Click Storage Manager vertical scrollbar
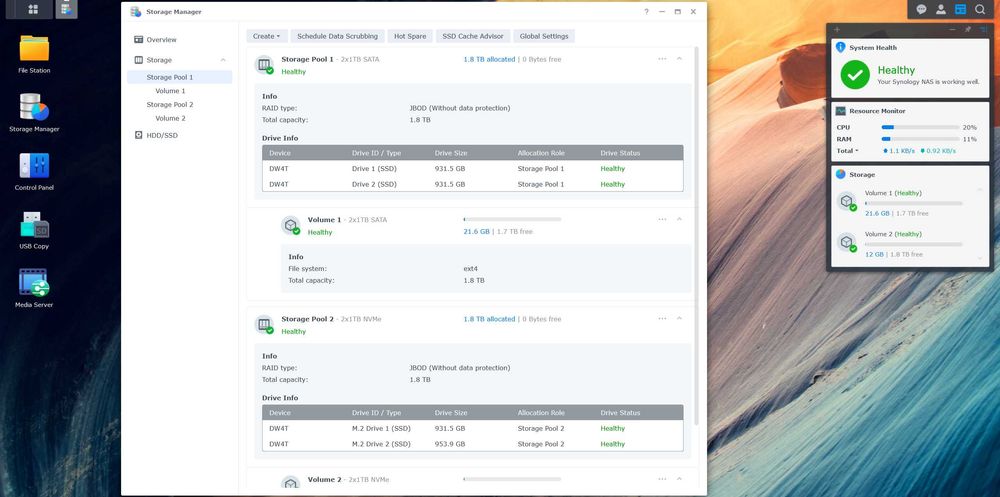 tap(696, 236)
